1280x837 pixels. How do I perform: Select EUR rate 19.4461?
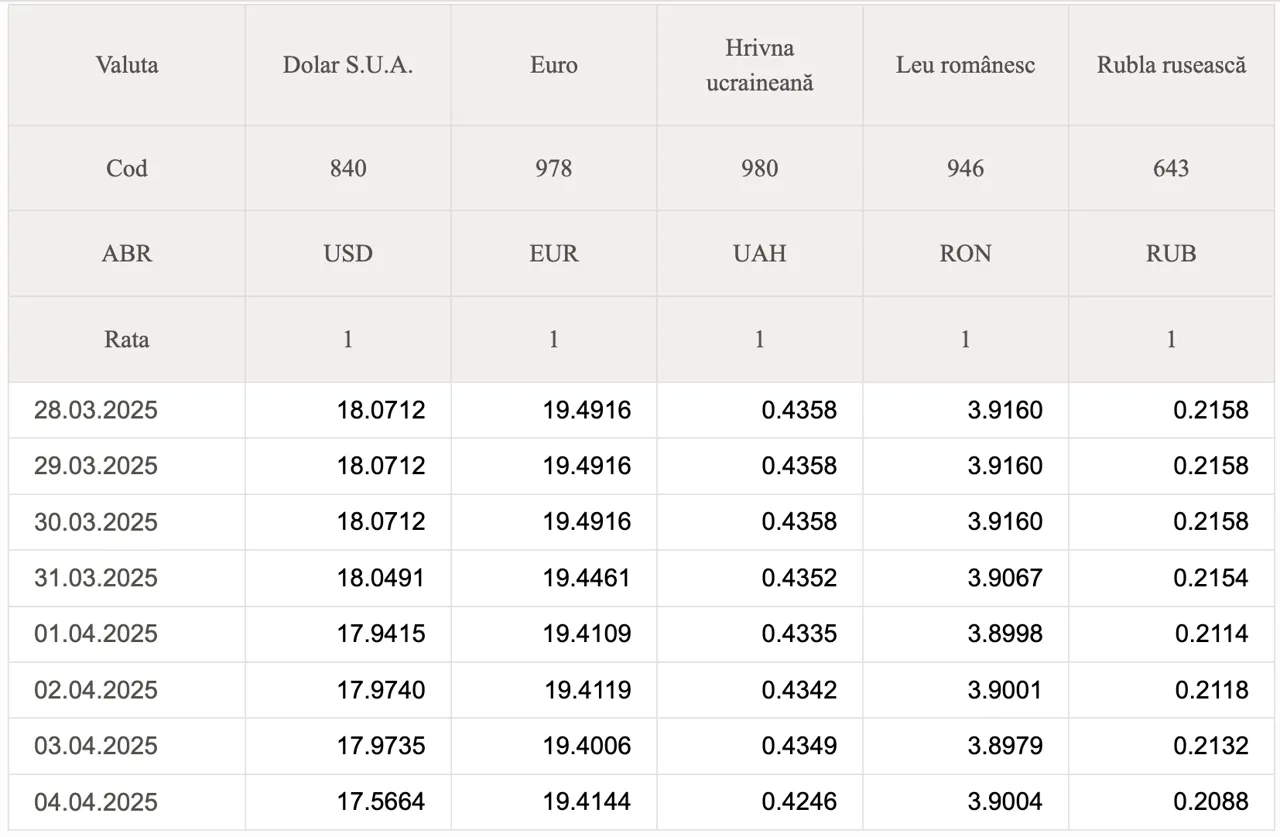tap(587, 578)
